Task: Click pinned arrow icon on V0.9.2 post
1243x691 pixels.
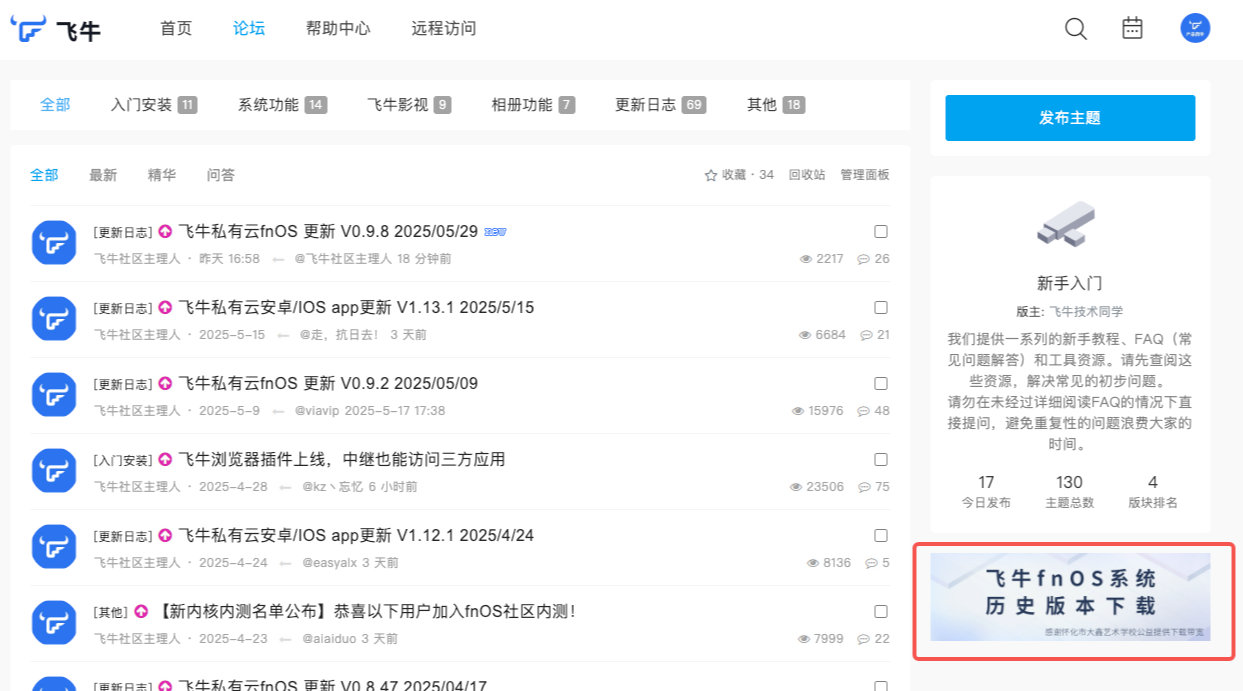Action: 165,384
